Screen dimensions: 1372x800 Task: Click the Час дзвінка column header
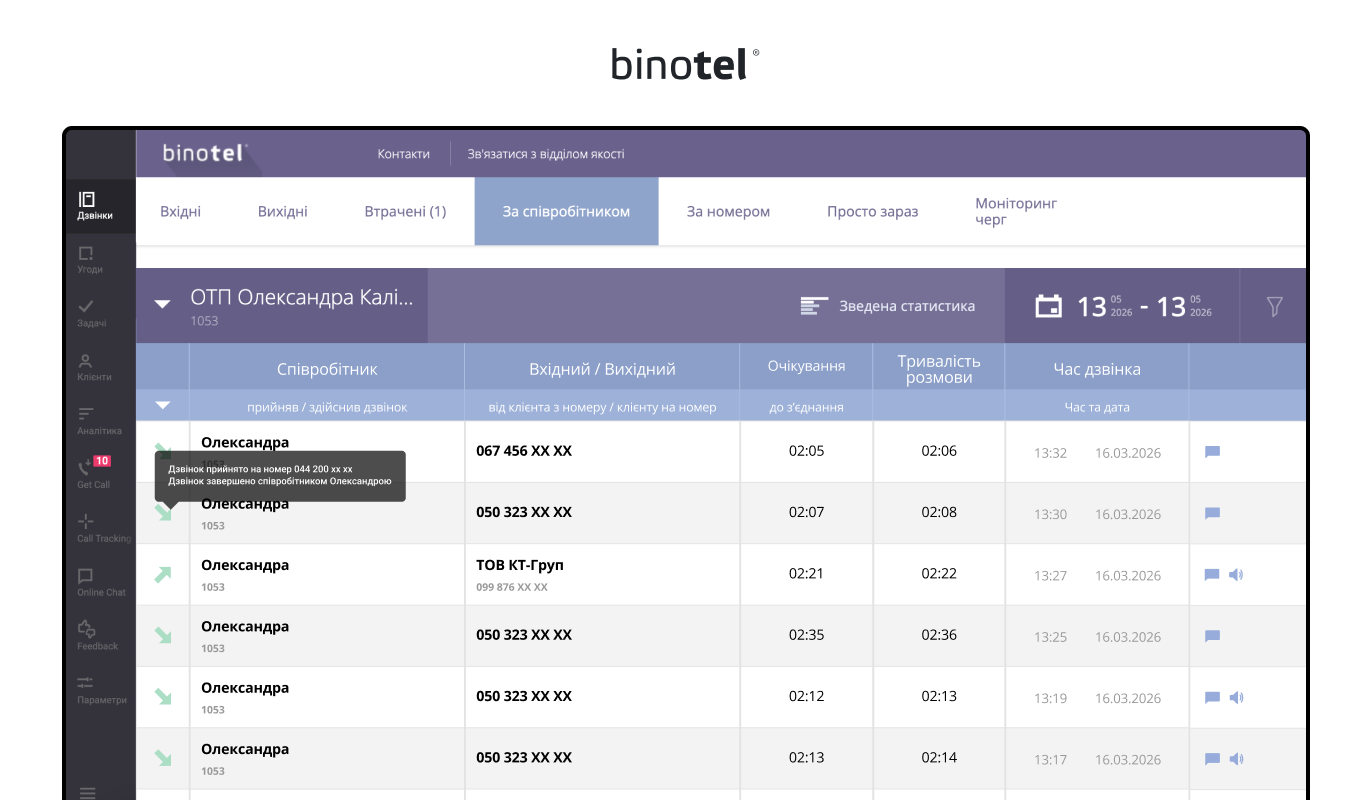pos(1097,368)
